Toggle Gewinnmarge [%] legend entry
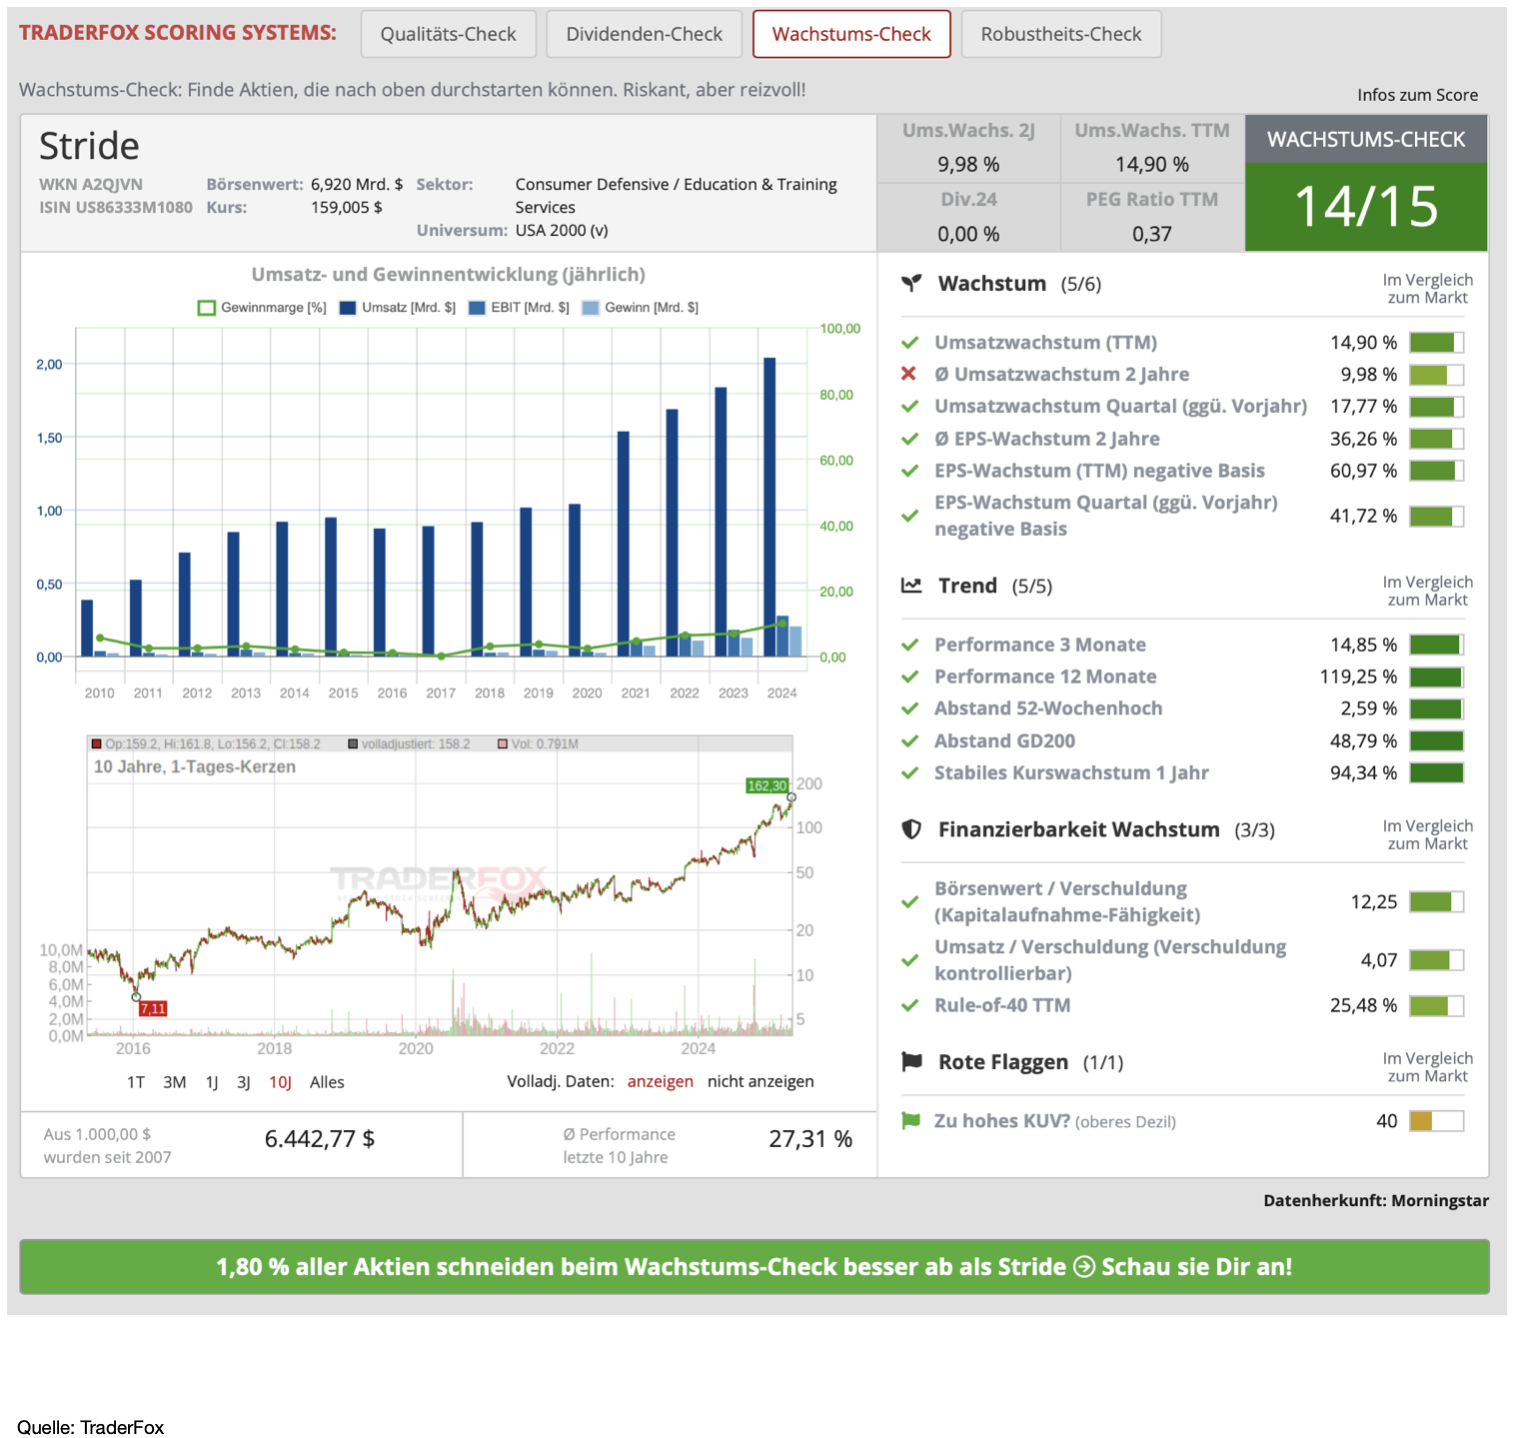The width and height of the screenshot is (1518, 1438). (x=263, y=308)
